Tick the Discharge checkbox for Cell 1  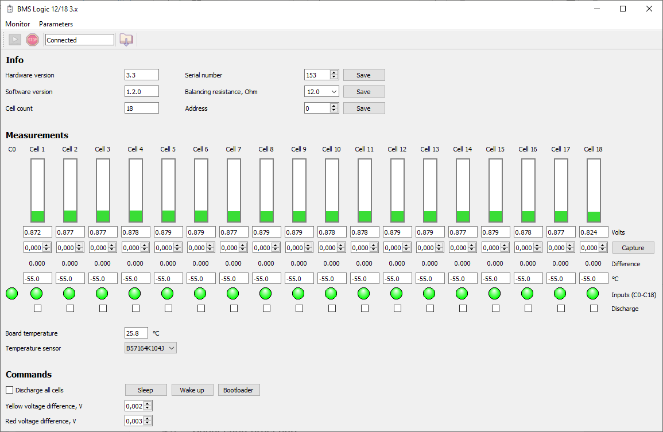pyautogui.click(x=38, y=309)
